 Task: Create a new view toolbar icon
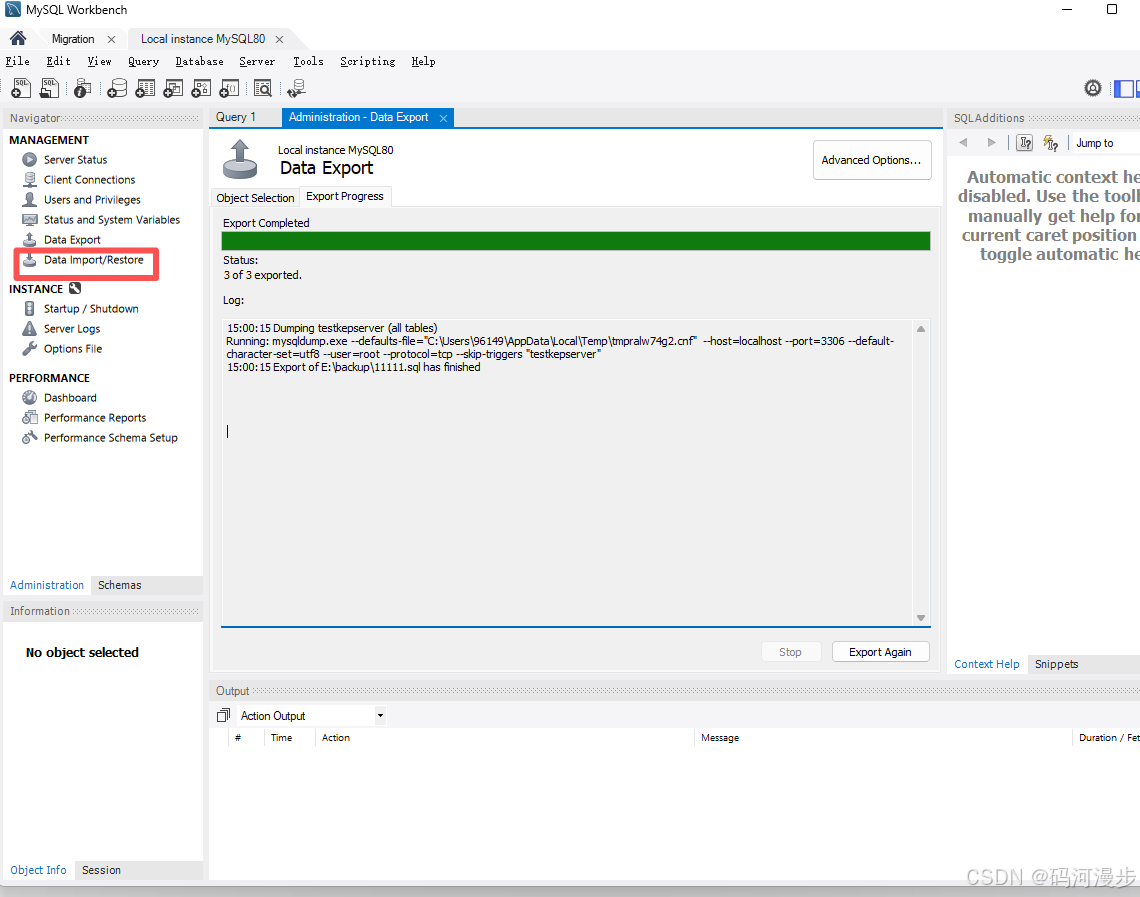173,88
